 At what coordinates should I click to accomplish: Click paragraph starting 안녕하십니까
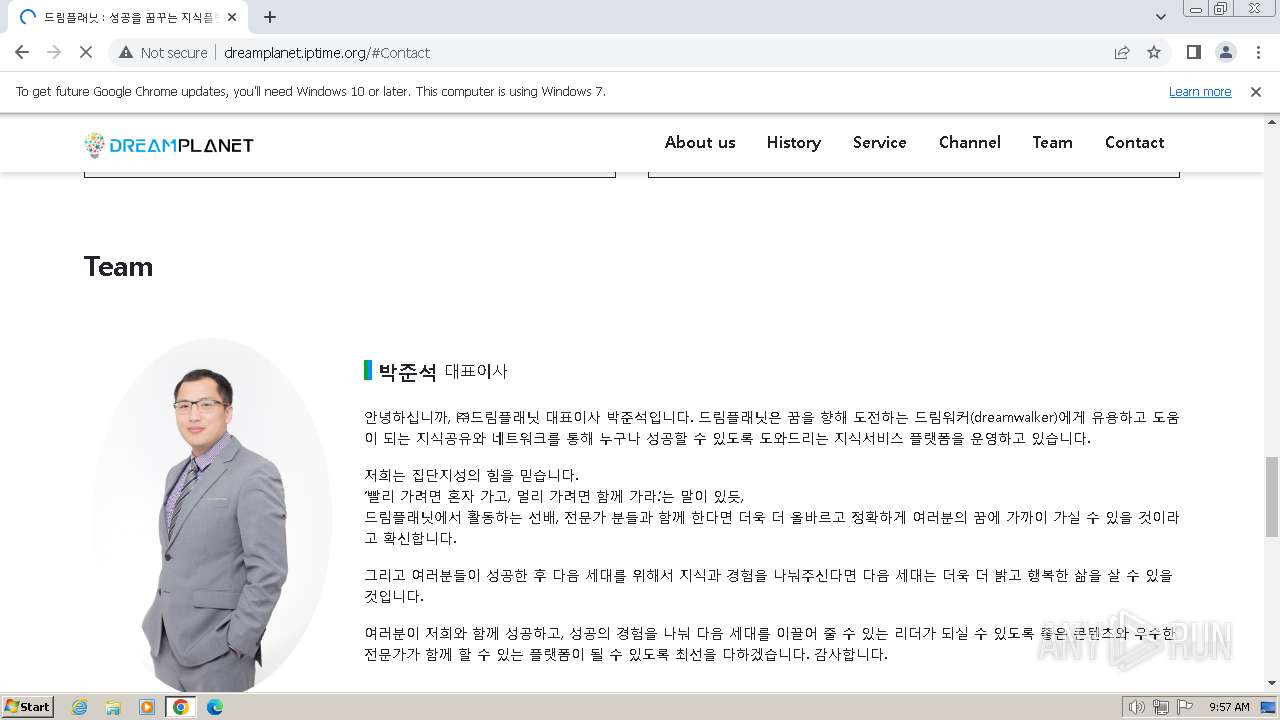coord(772,428)
